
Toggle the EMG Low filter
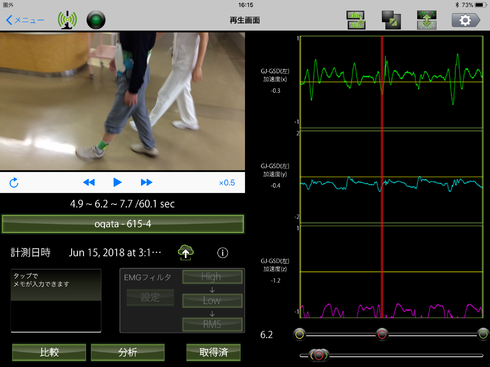pos(212,300)
